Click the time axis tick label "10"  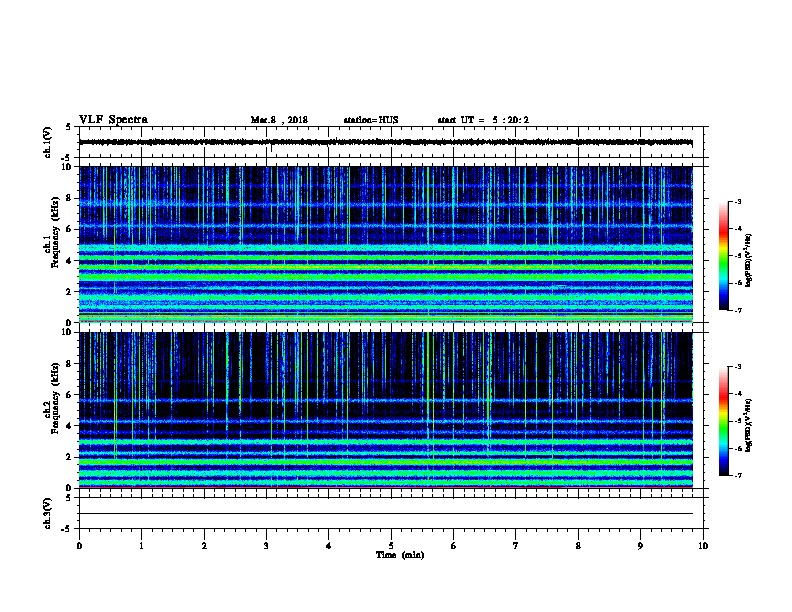(x=703, y=546)
